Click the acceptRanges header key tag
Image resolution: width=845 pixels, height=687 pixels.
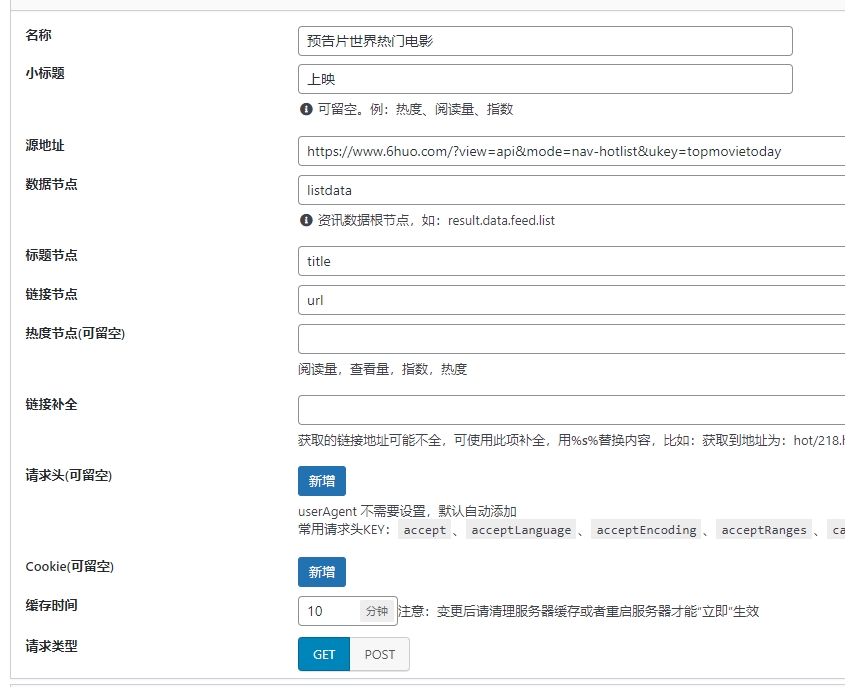[x=764, y=530]
